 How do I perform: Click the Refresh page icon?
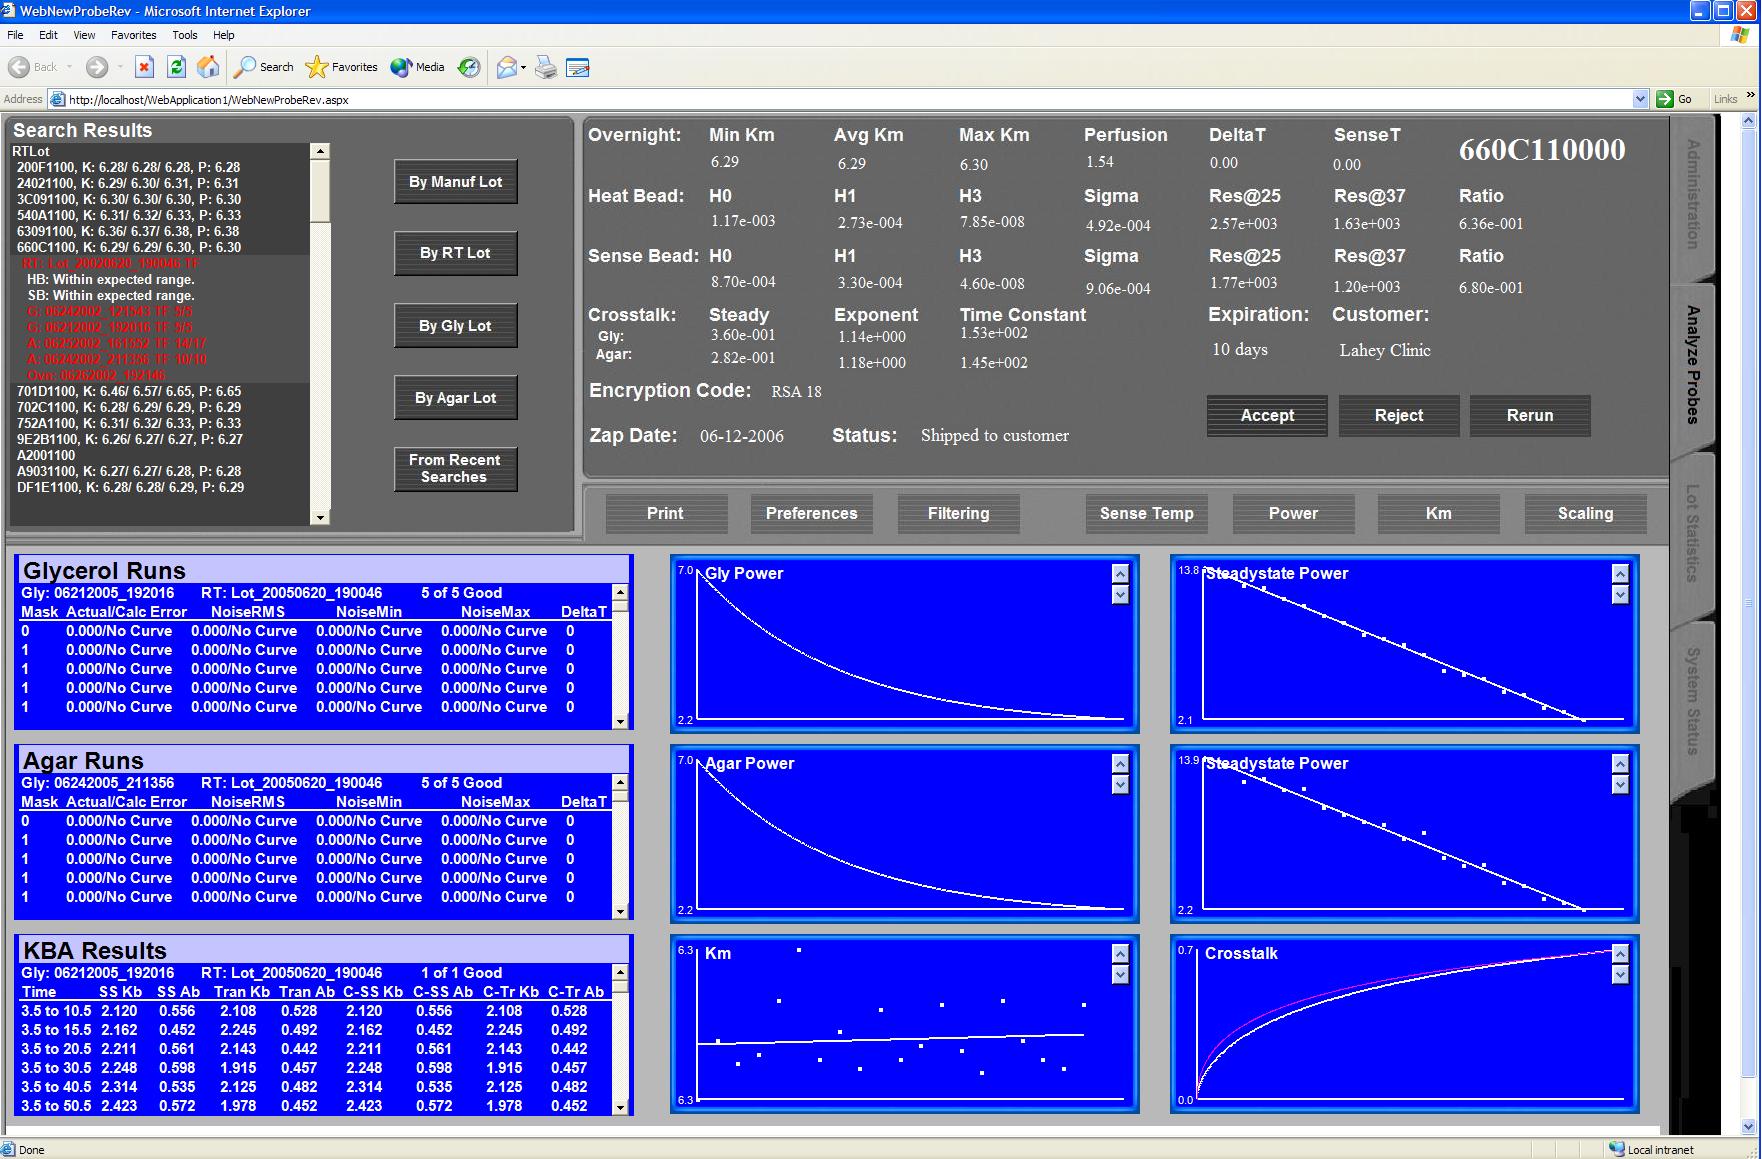(176, 67)
